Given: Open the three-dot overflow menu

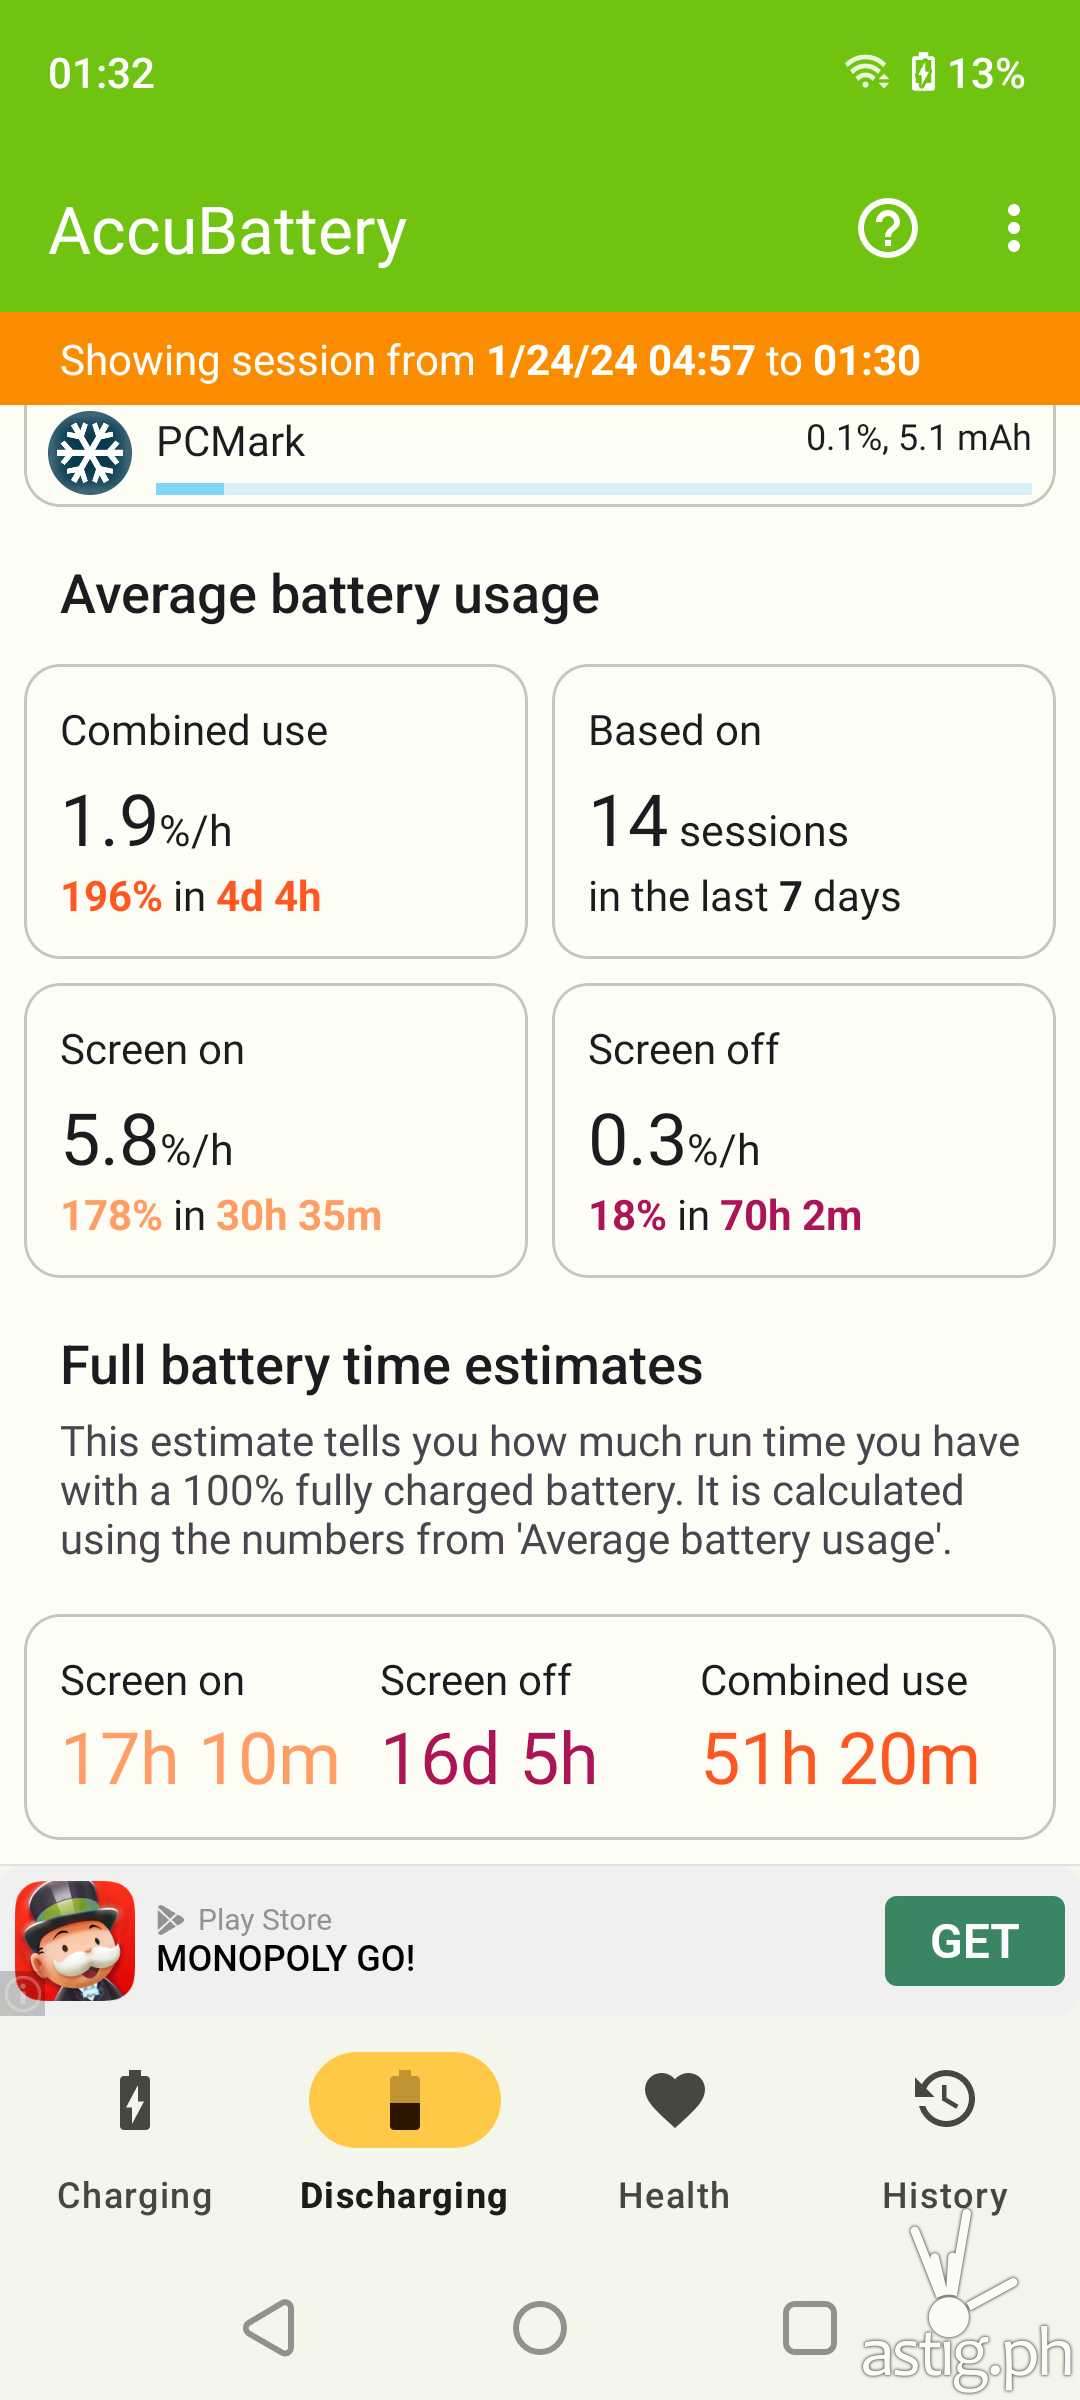Looking at the screenshot, I should tap(1013, 229).
